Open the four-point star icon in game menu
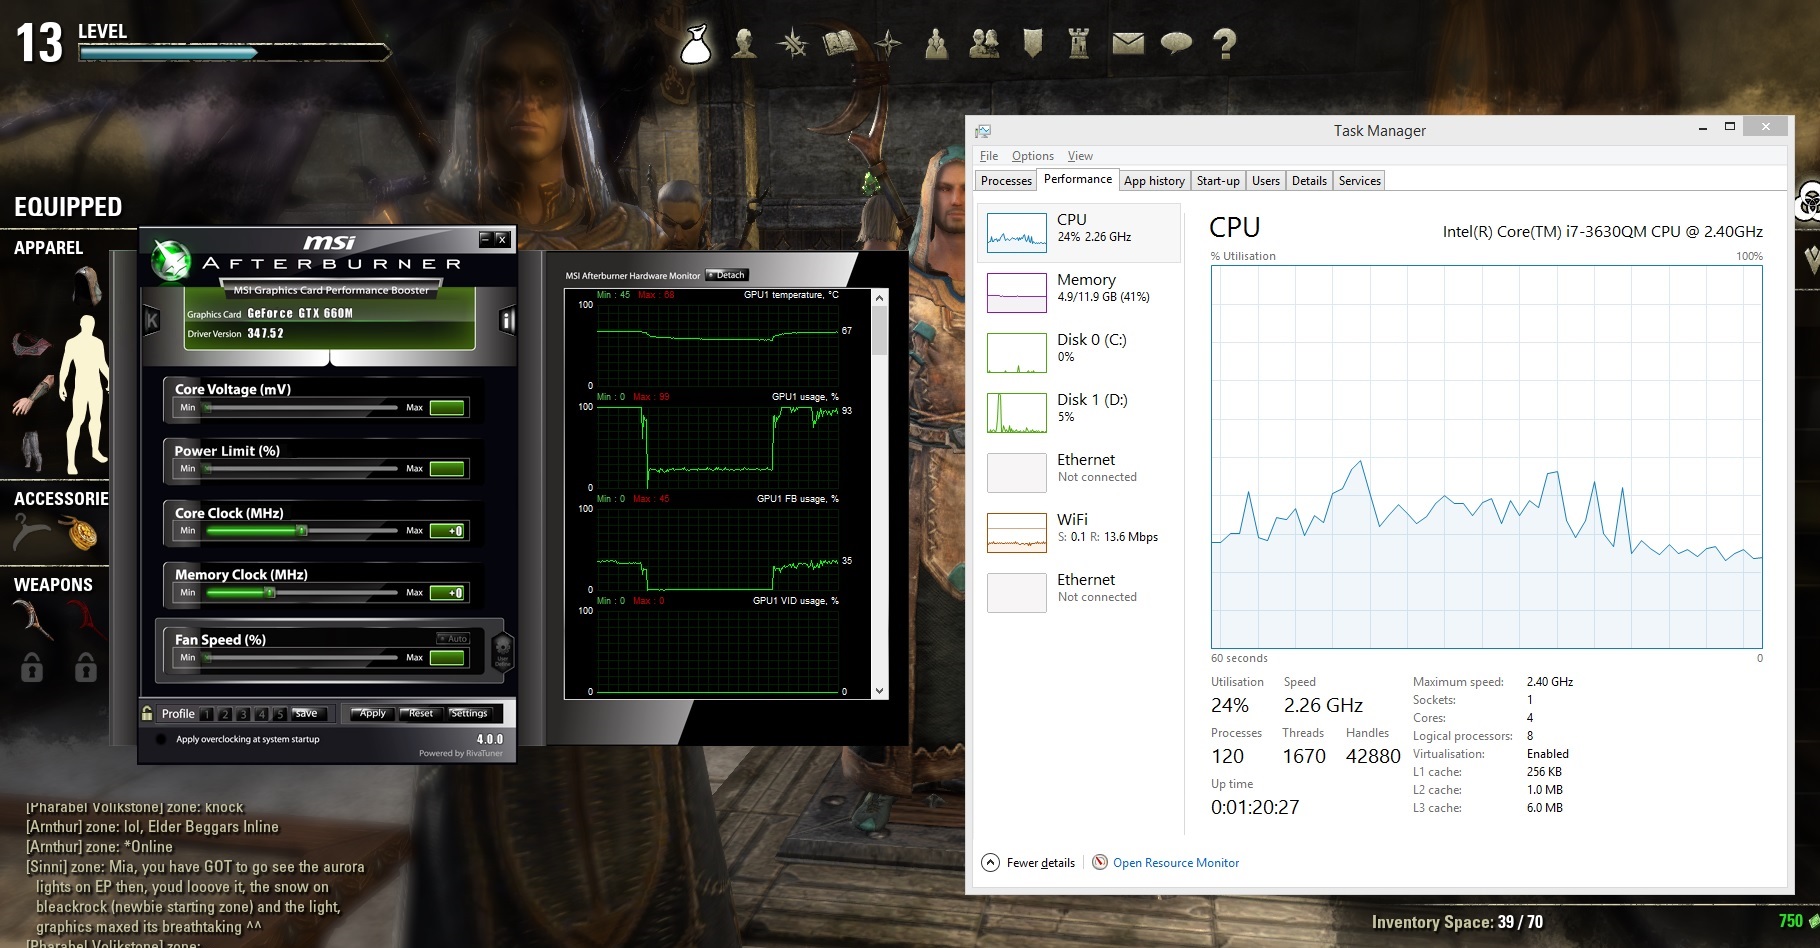The height and width of the screenshot is (948, 1820). point(888,43)
